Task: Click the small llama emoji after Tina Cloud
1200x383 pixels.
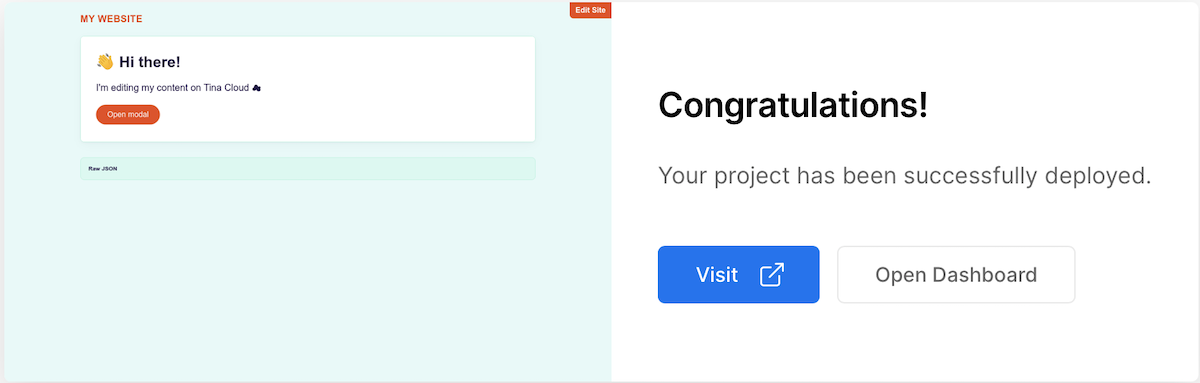Action: 257,88
